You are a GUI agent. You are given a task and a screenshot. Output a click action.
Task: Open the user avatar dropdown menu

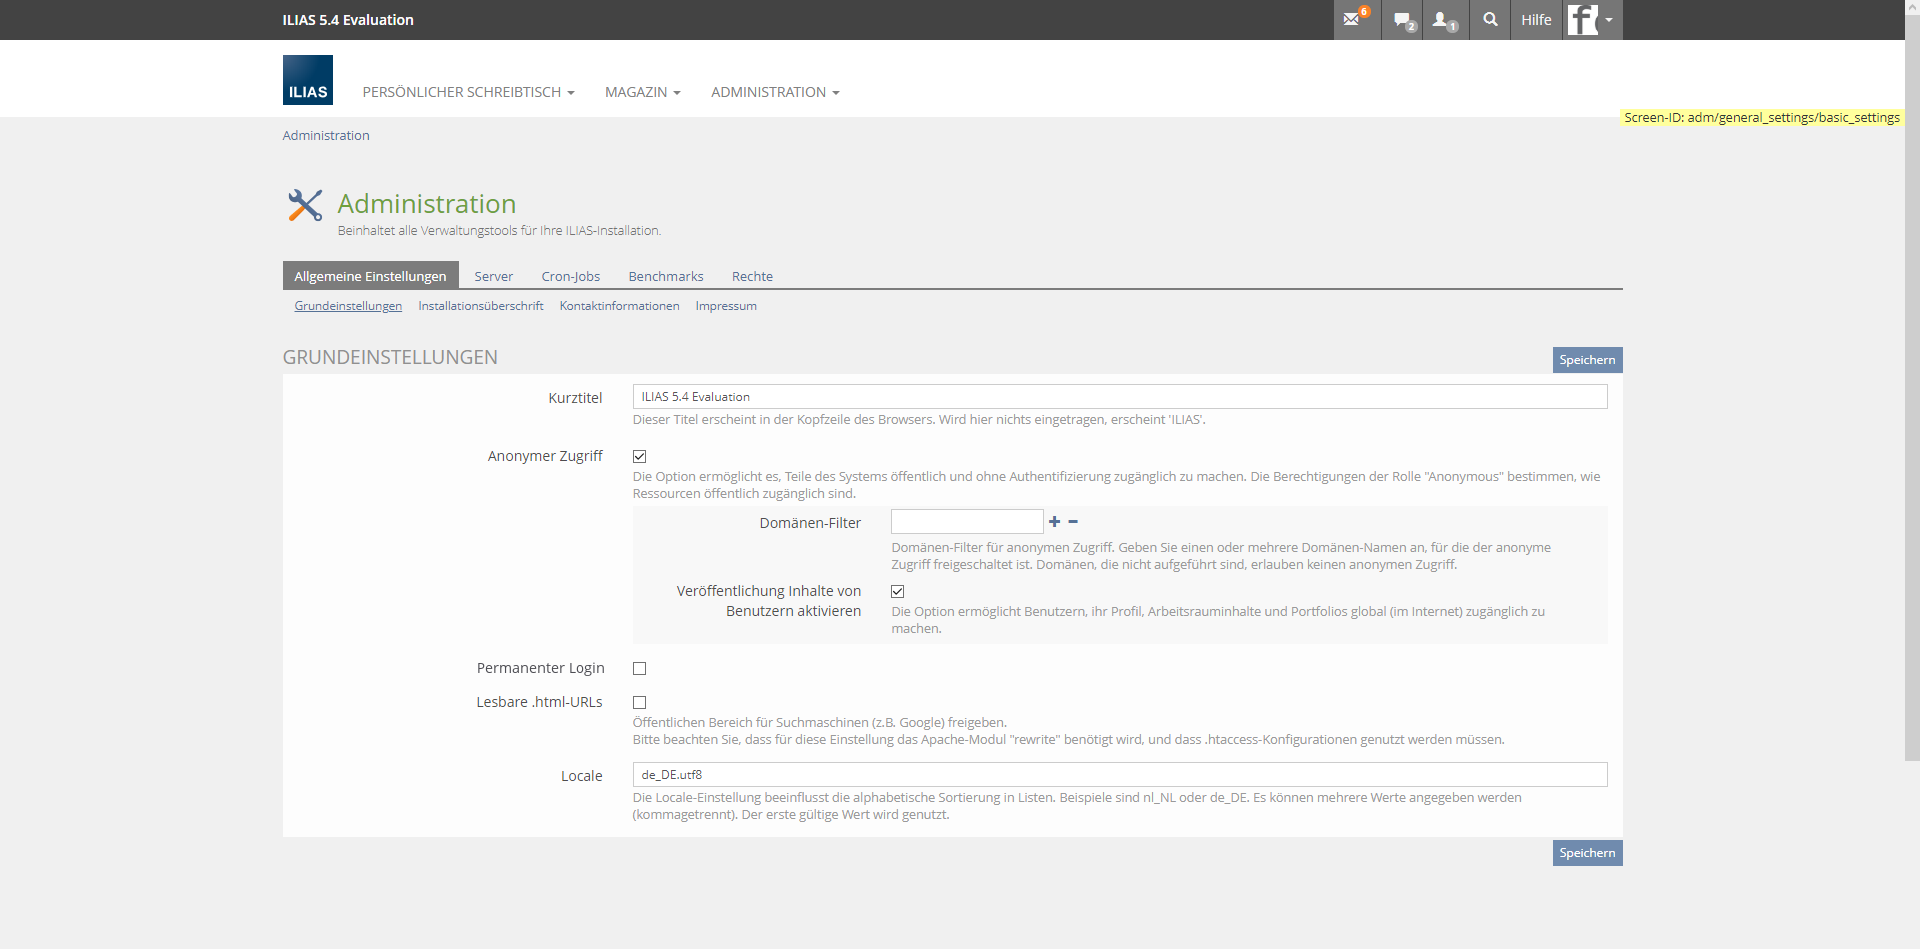(x=1591, y=20)
